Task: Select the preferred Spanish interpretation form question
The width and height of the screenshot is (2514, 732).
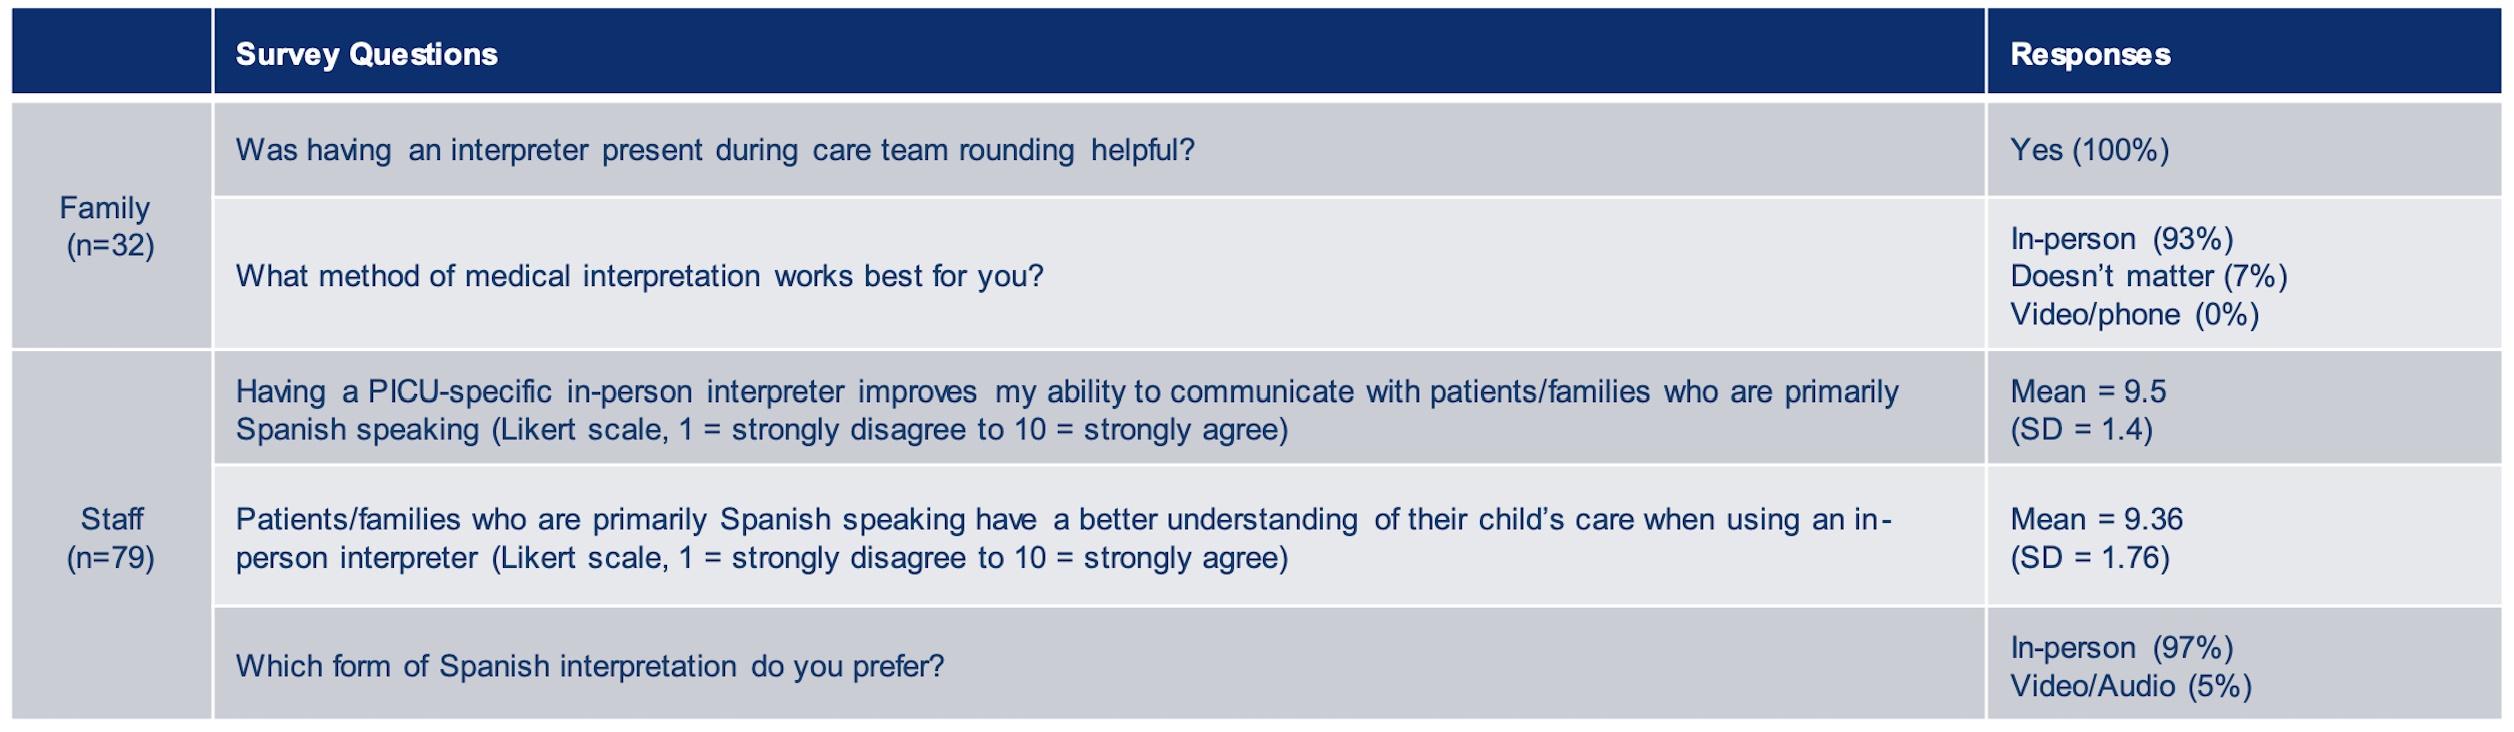Action: (x=590, y=666)
